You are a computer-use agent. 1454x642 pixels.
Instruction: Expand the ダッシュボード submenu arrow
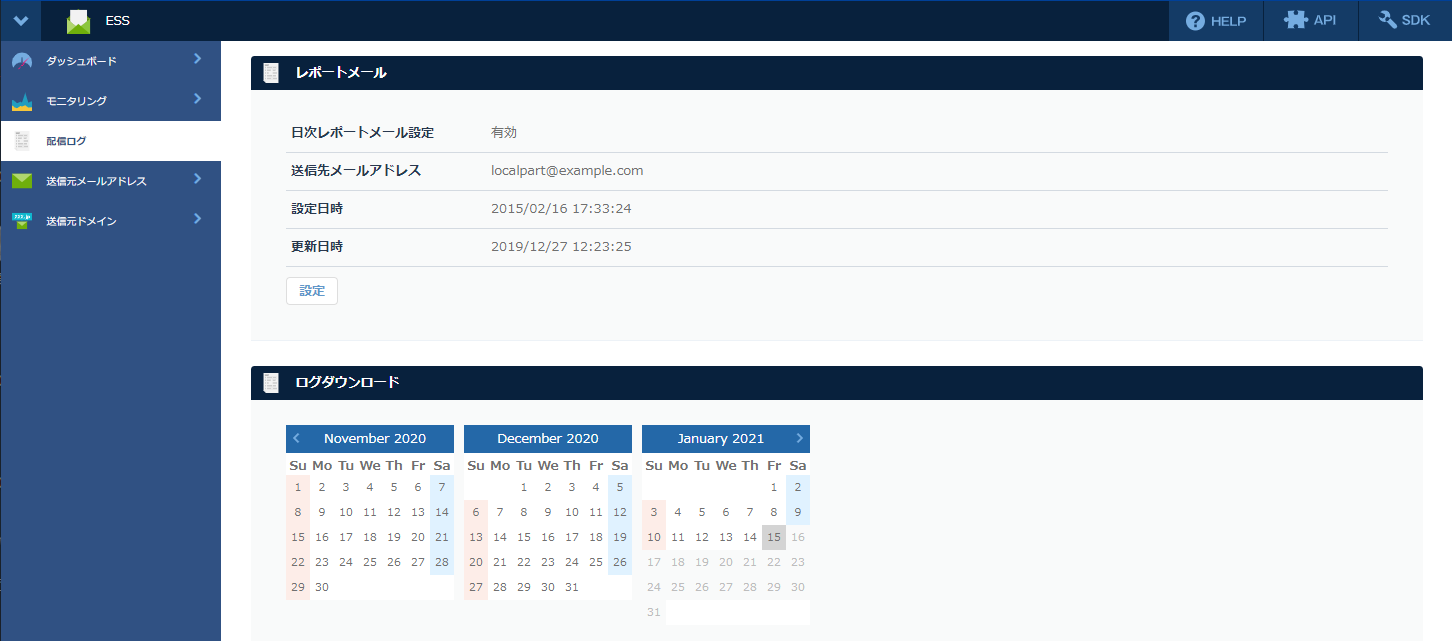tap(198, 59)
